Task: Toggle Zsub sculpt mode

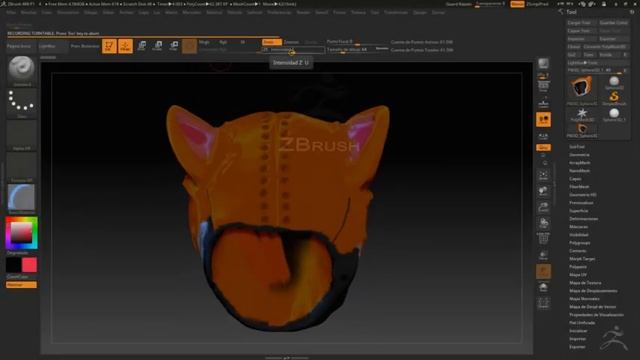Action: 291,42
